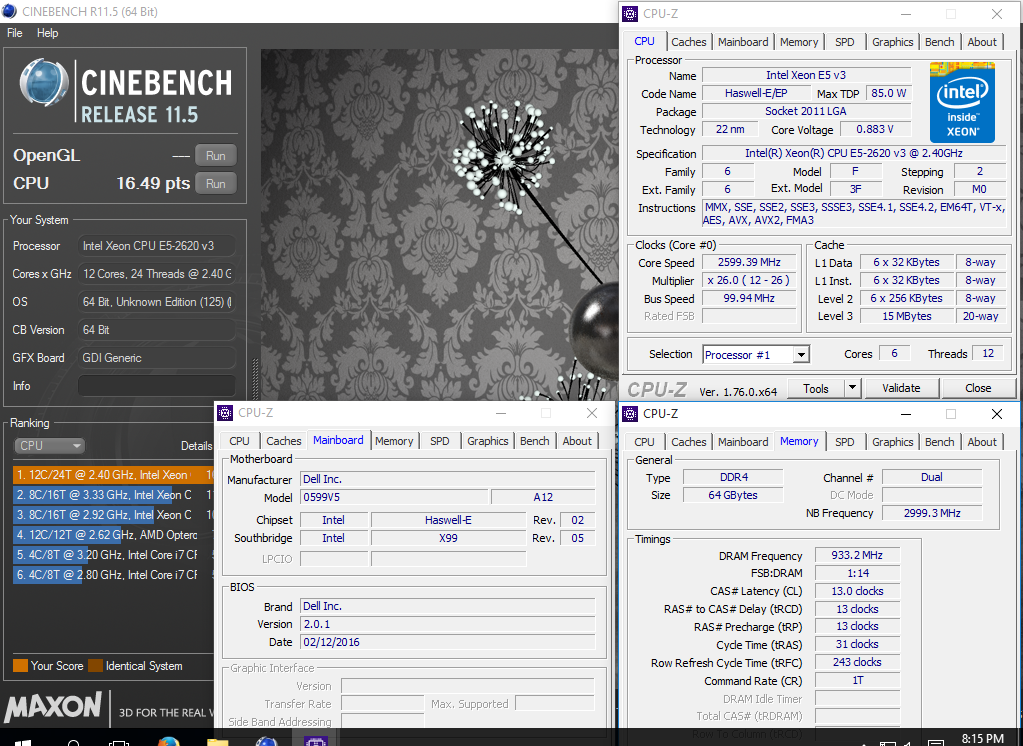Click the GFX Board field GDI Generic

click(157, 358)
